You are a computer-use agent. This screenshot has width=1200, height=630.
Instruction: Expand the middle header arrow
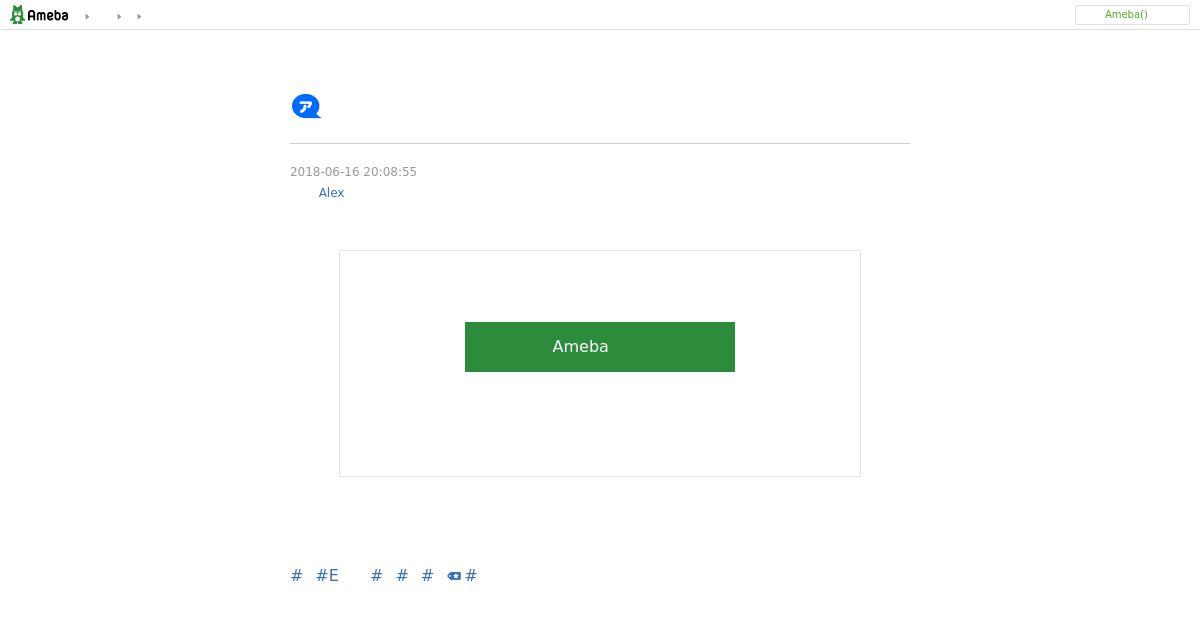119,17
